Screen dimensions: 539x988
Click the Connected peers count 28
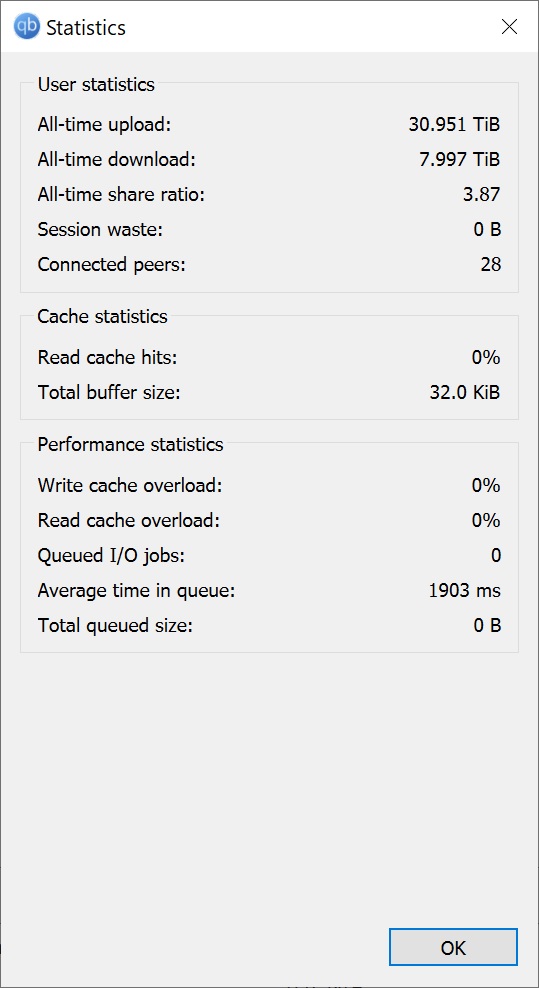coord(490,265)
